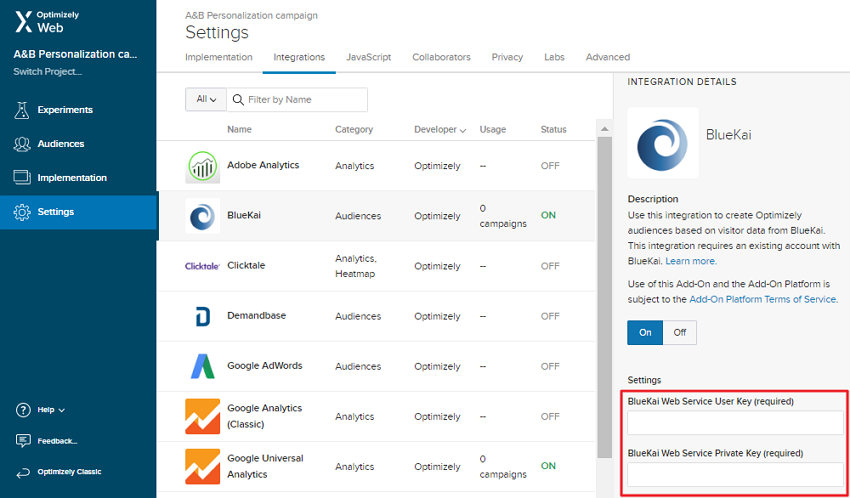Image resolution: width=850 pixels, height=498 pixels.
Task: Open Audiences people icon in sidebar
Action: point(22,144)
